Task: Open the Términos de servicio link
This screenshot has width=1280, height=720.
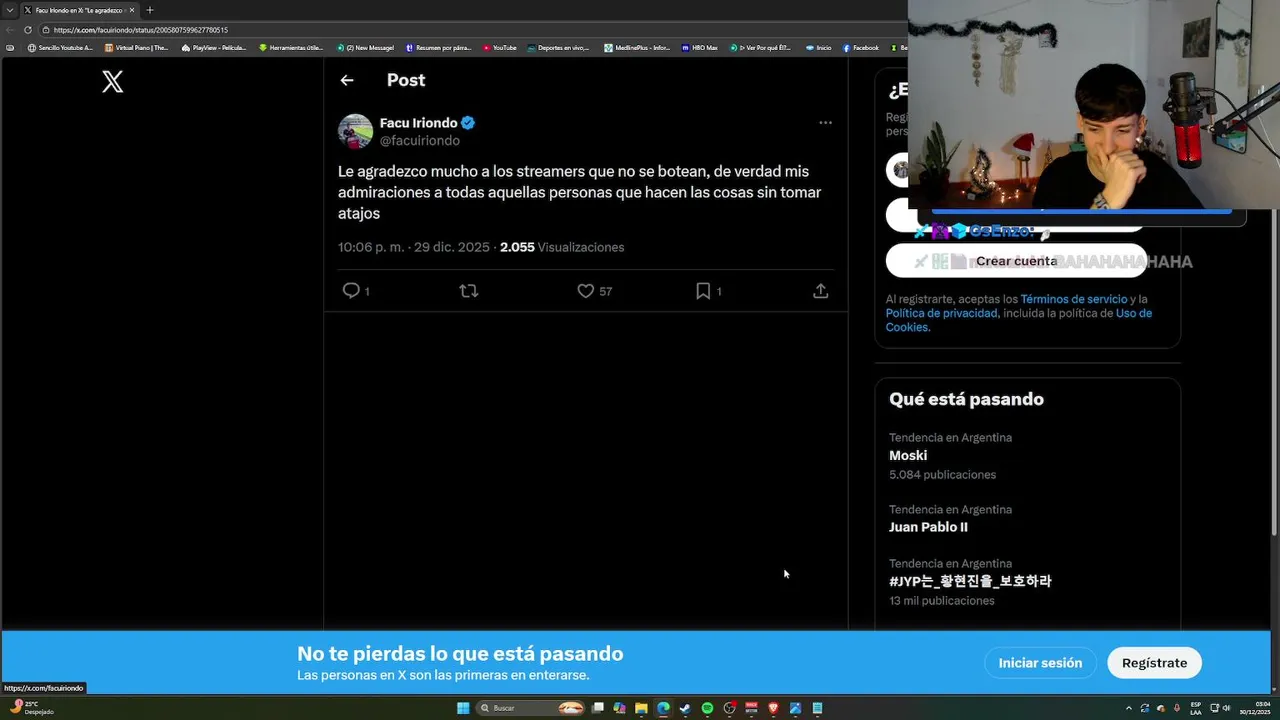Action: coord(1074,299)
